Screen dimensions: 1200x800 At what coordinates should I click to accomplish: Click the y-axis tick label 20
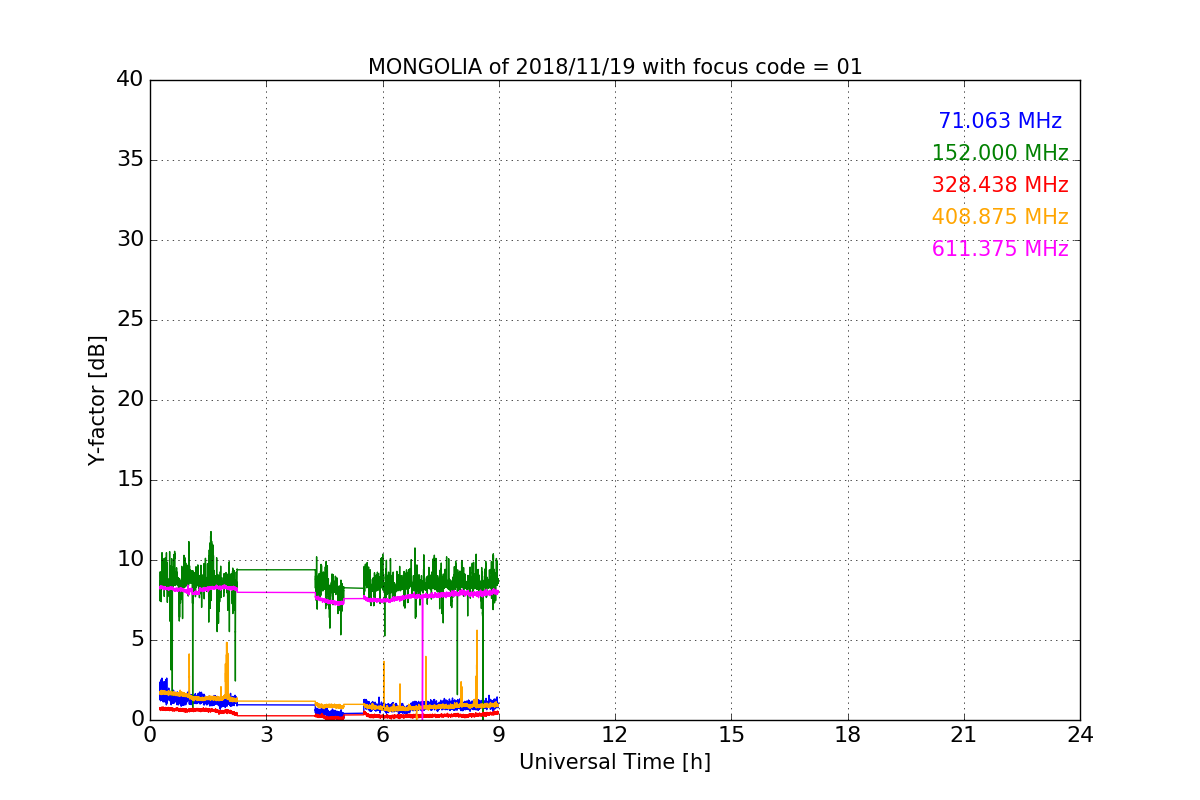130,400
